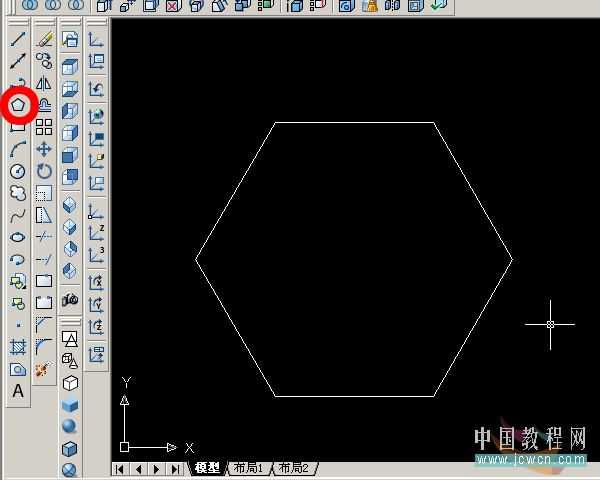Switch to the 布局2 tab

[294, 468]
